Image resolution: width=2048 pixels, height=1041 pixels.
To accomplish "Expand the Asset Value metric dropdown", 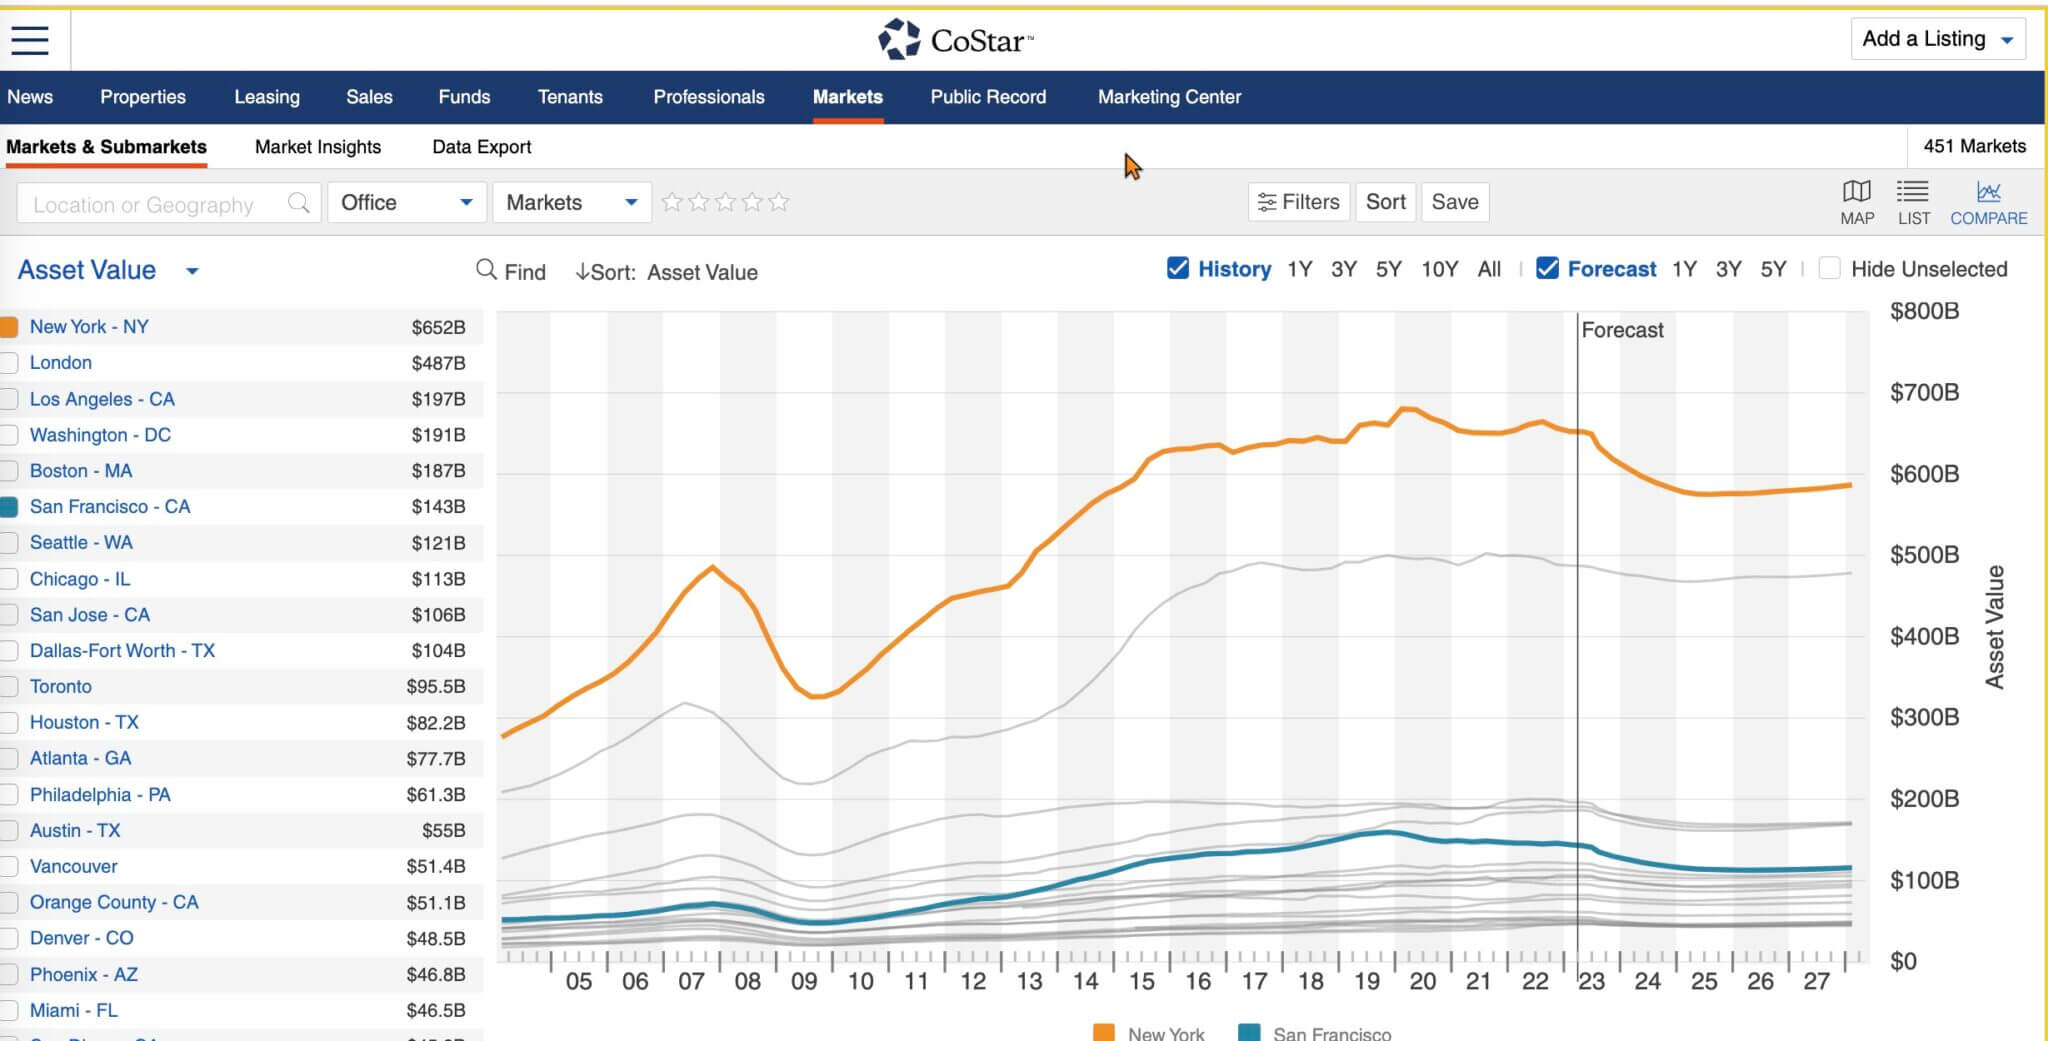I will [108, 270].
